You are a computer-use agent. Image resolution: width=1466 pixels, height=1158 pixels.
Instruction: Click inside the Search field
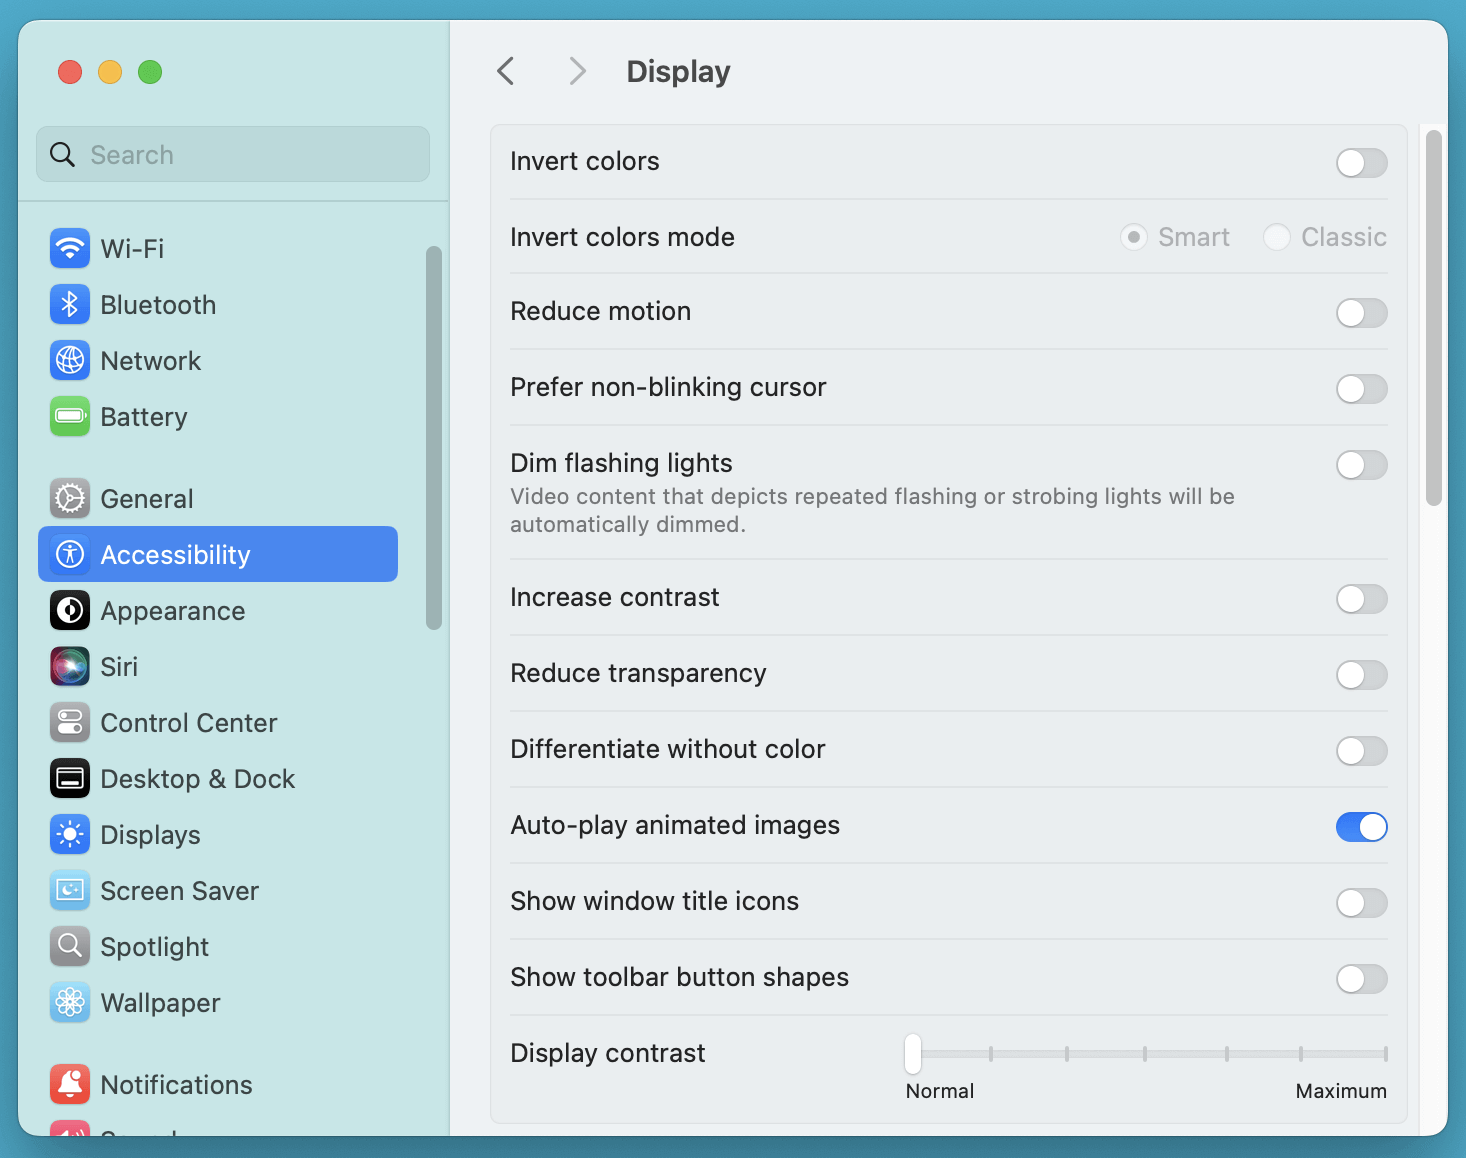coord(232,154)
